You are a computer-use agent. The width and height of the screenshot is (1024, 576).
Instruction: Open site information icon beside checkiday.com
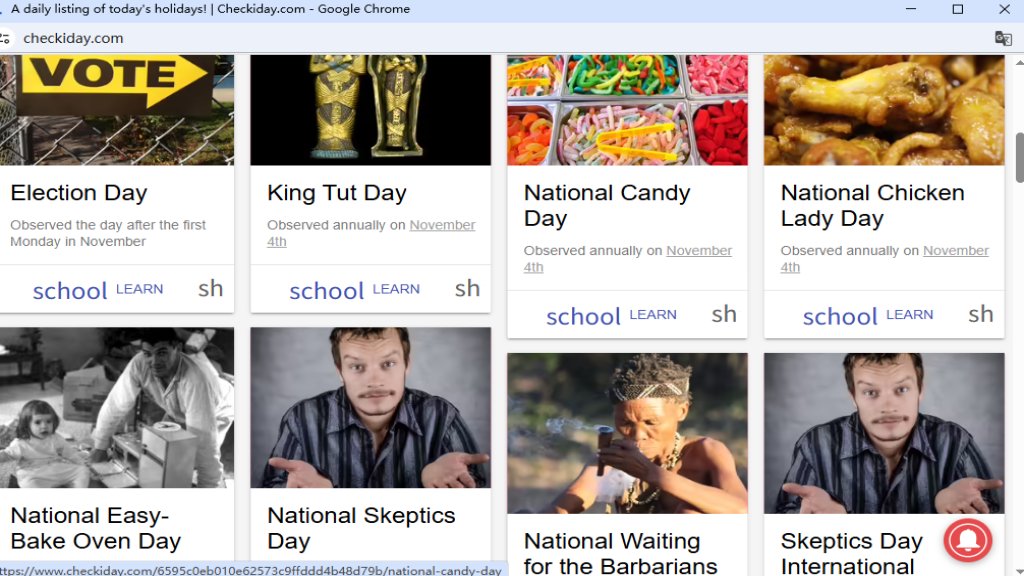[5, 38]
